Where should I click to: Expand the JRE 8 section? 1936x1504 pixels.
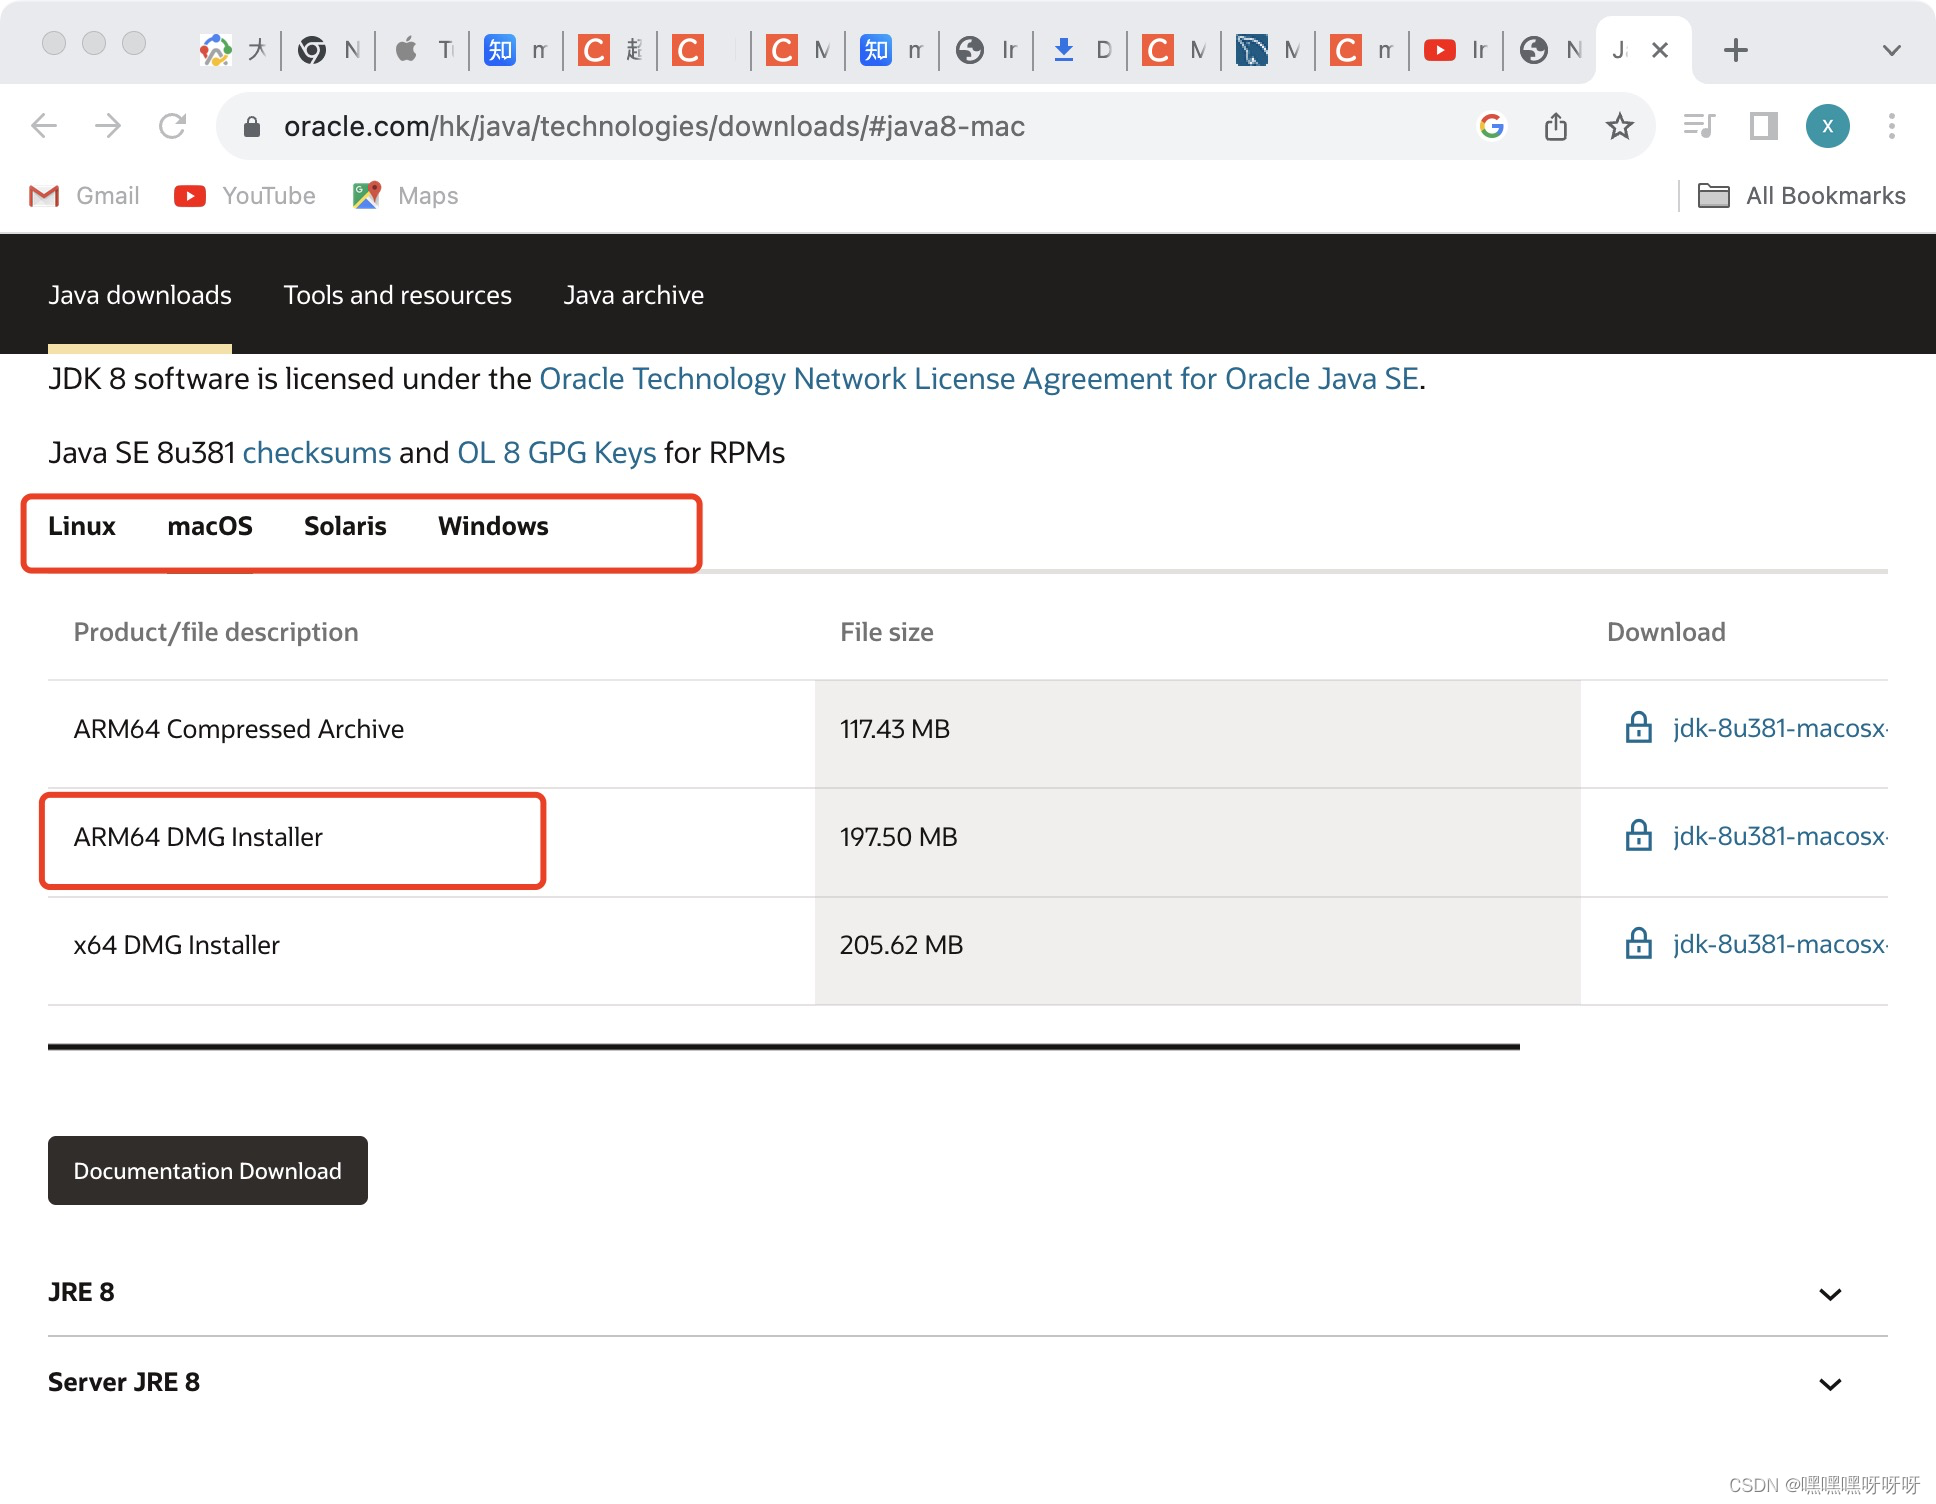968,1292
